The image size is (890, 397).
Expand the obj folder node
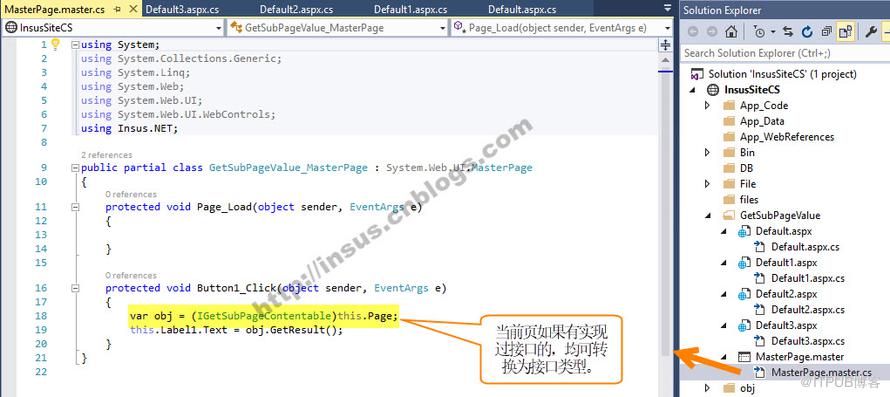coord(707,388)
